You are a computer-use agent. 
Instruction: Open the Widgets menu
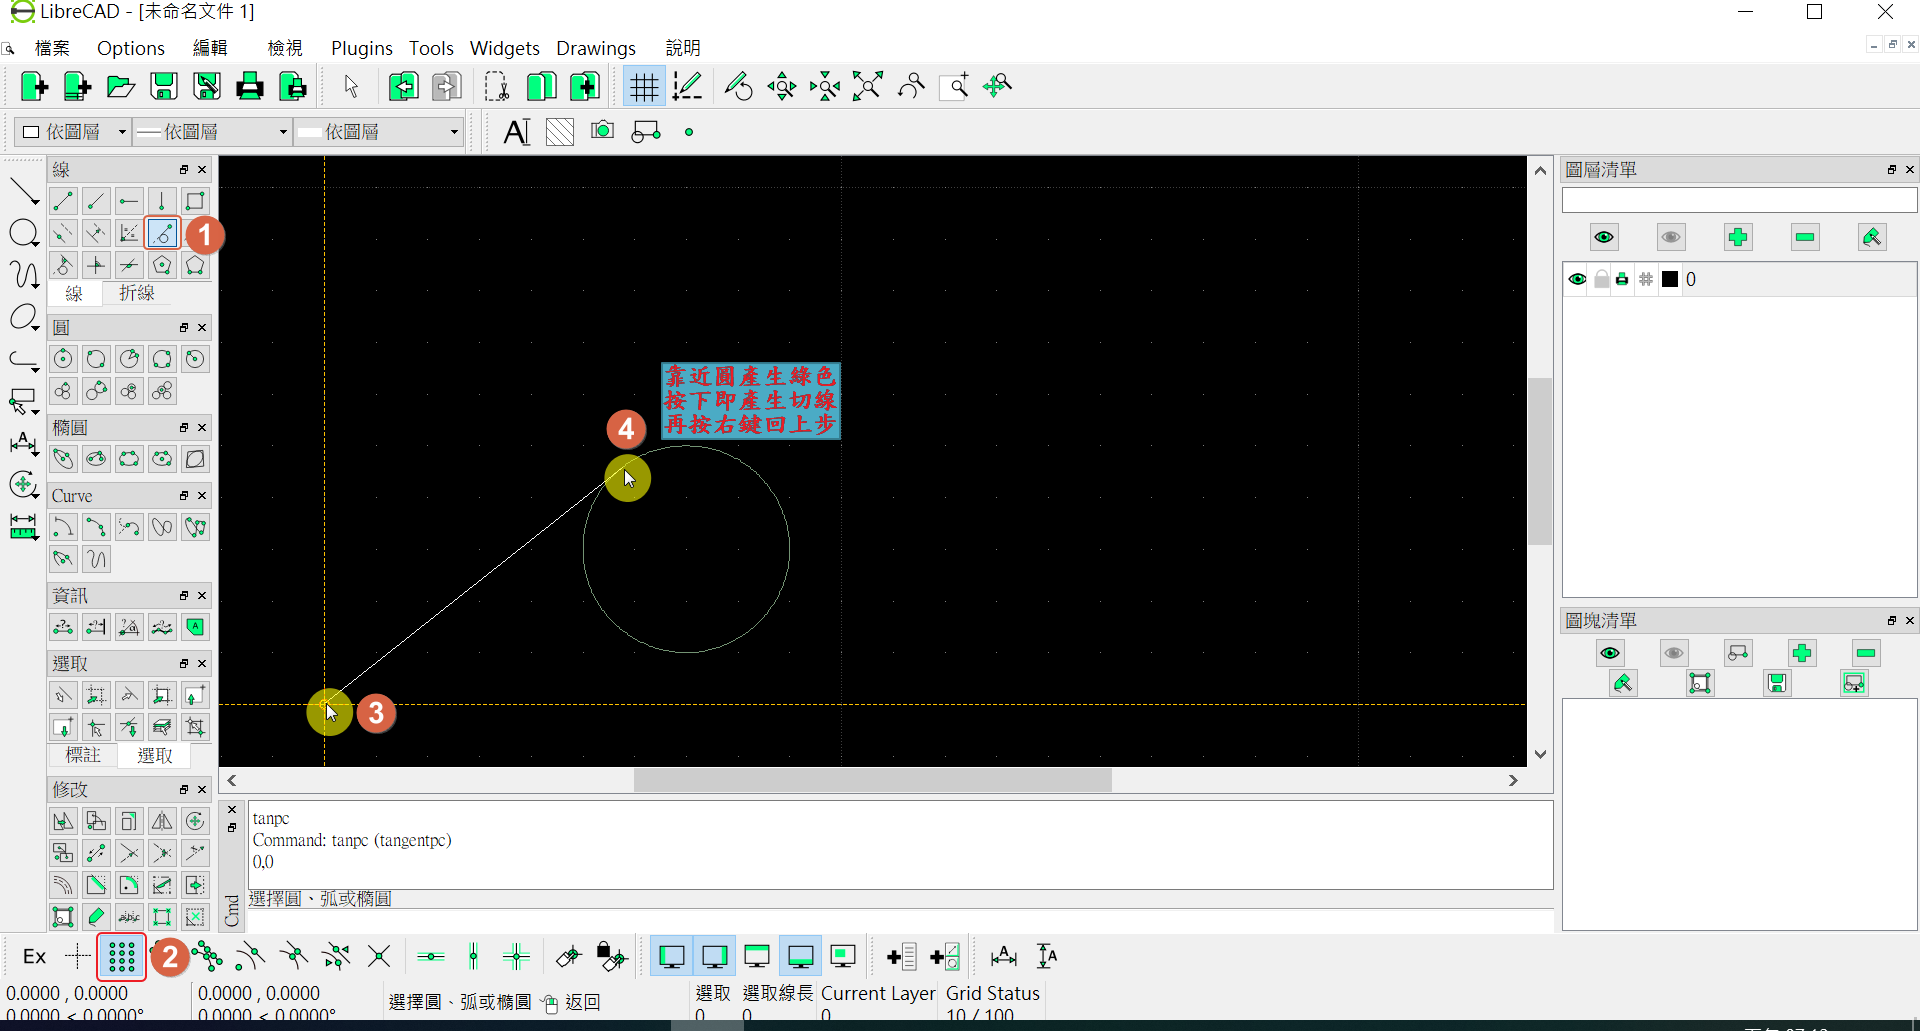[x=505, y=48]
